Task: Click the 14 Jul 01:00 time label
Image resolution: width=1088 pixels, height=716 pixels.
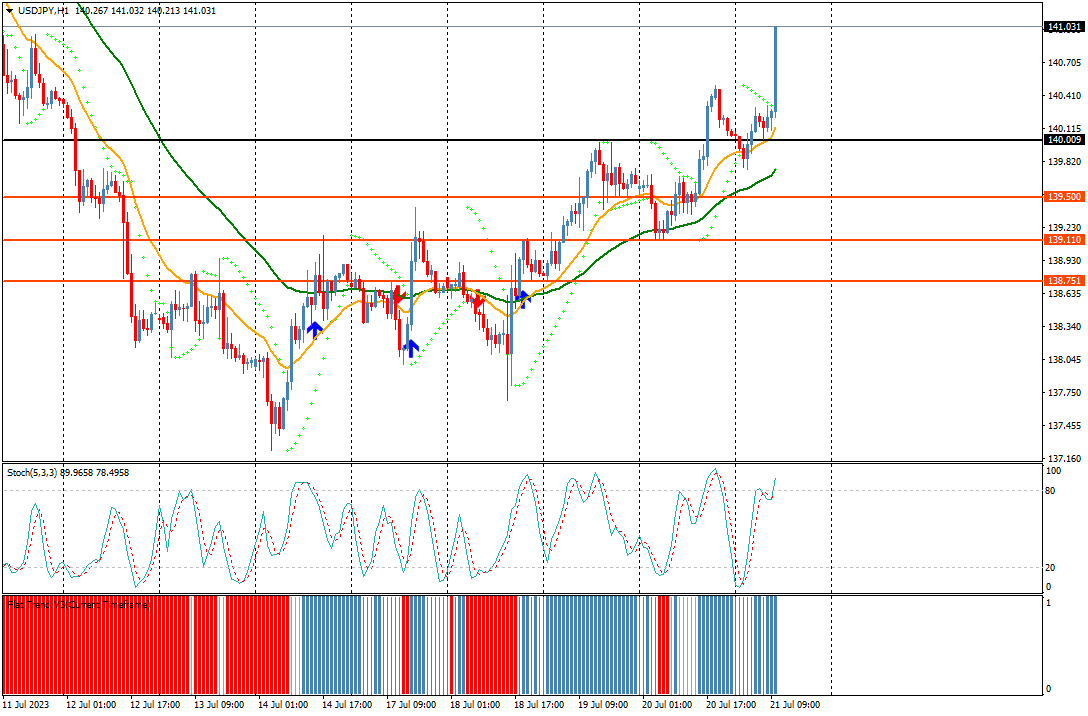Action: coord(283,705)
